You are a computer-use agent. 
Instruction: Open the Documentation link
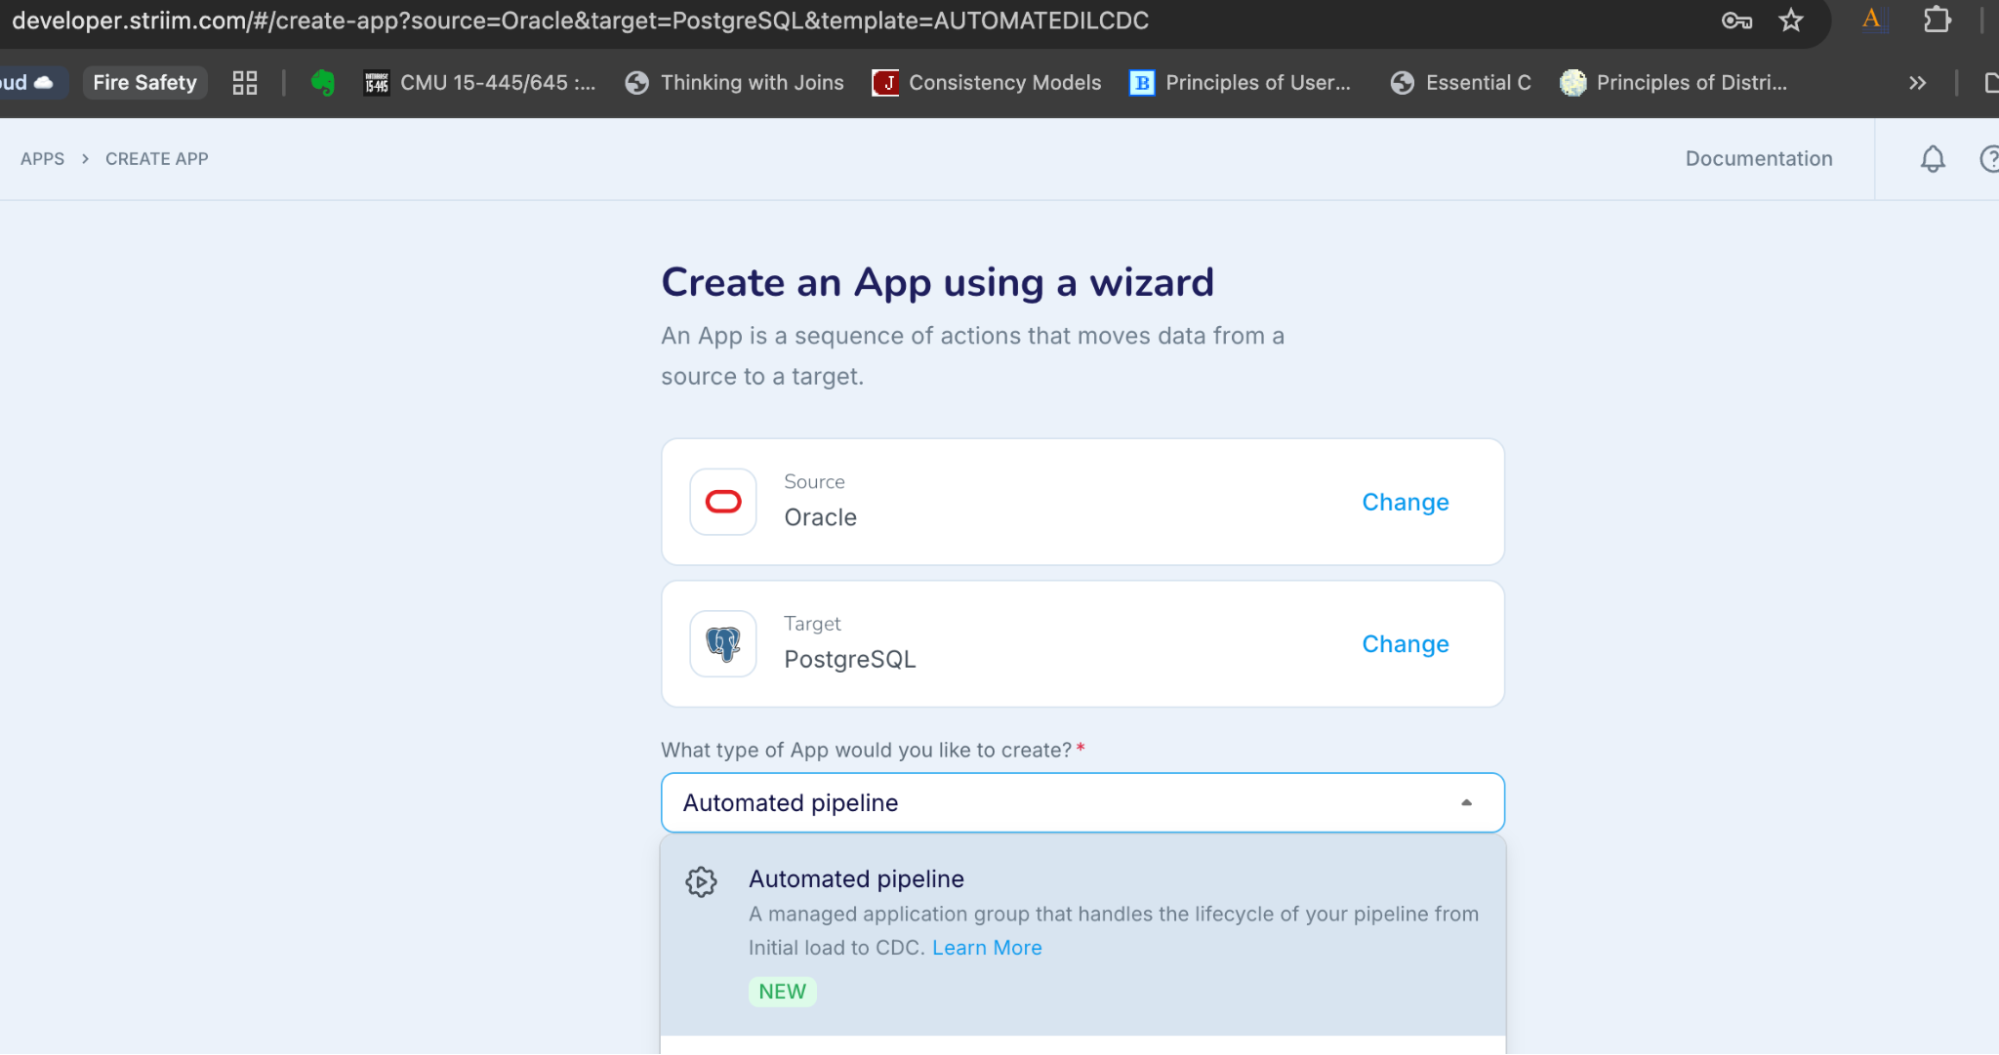coord(1759,158)
